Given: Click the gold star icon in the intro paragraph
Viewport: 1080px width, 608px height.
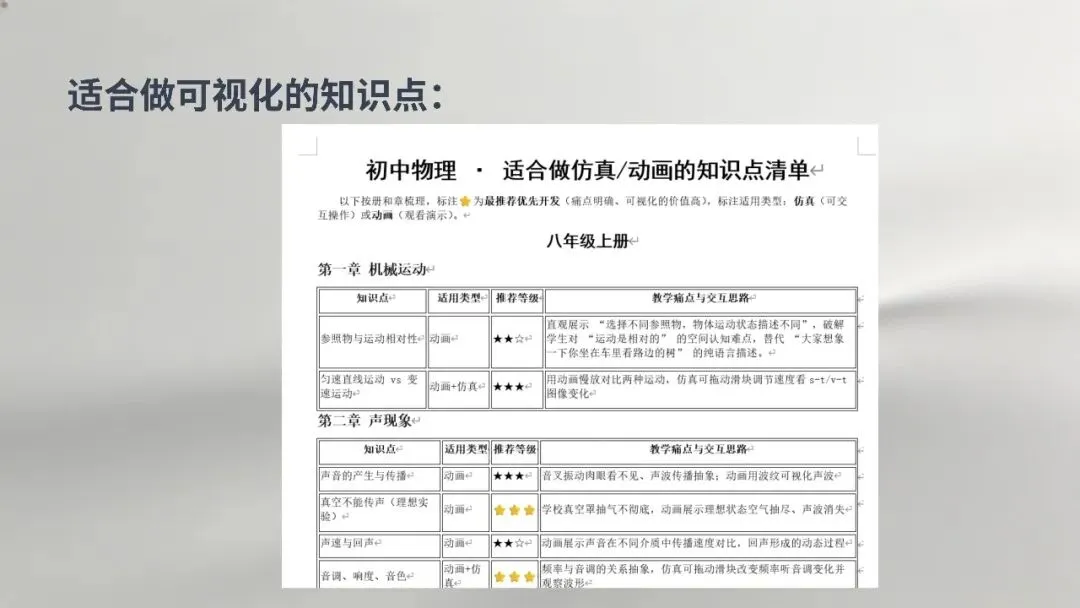Looking at the screenshot, I should click(465, 201).
